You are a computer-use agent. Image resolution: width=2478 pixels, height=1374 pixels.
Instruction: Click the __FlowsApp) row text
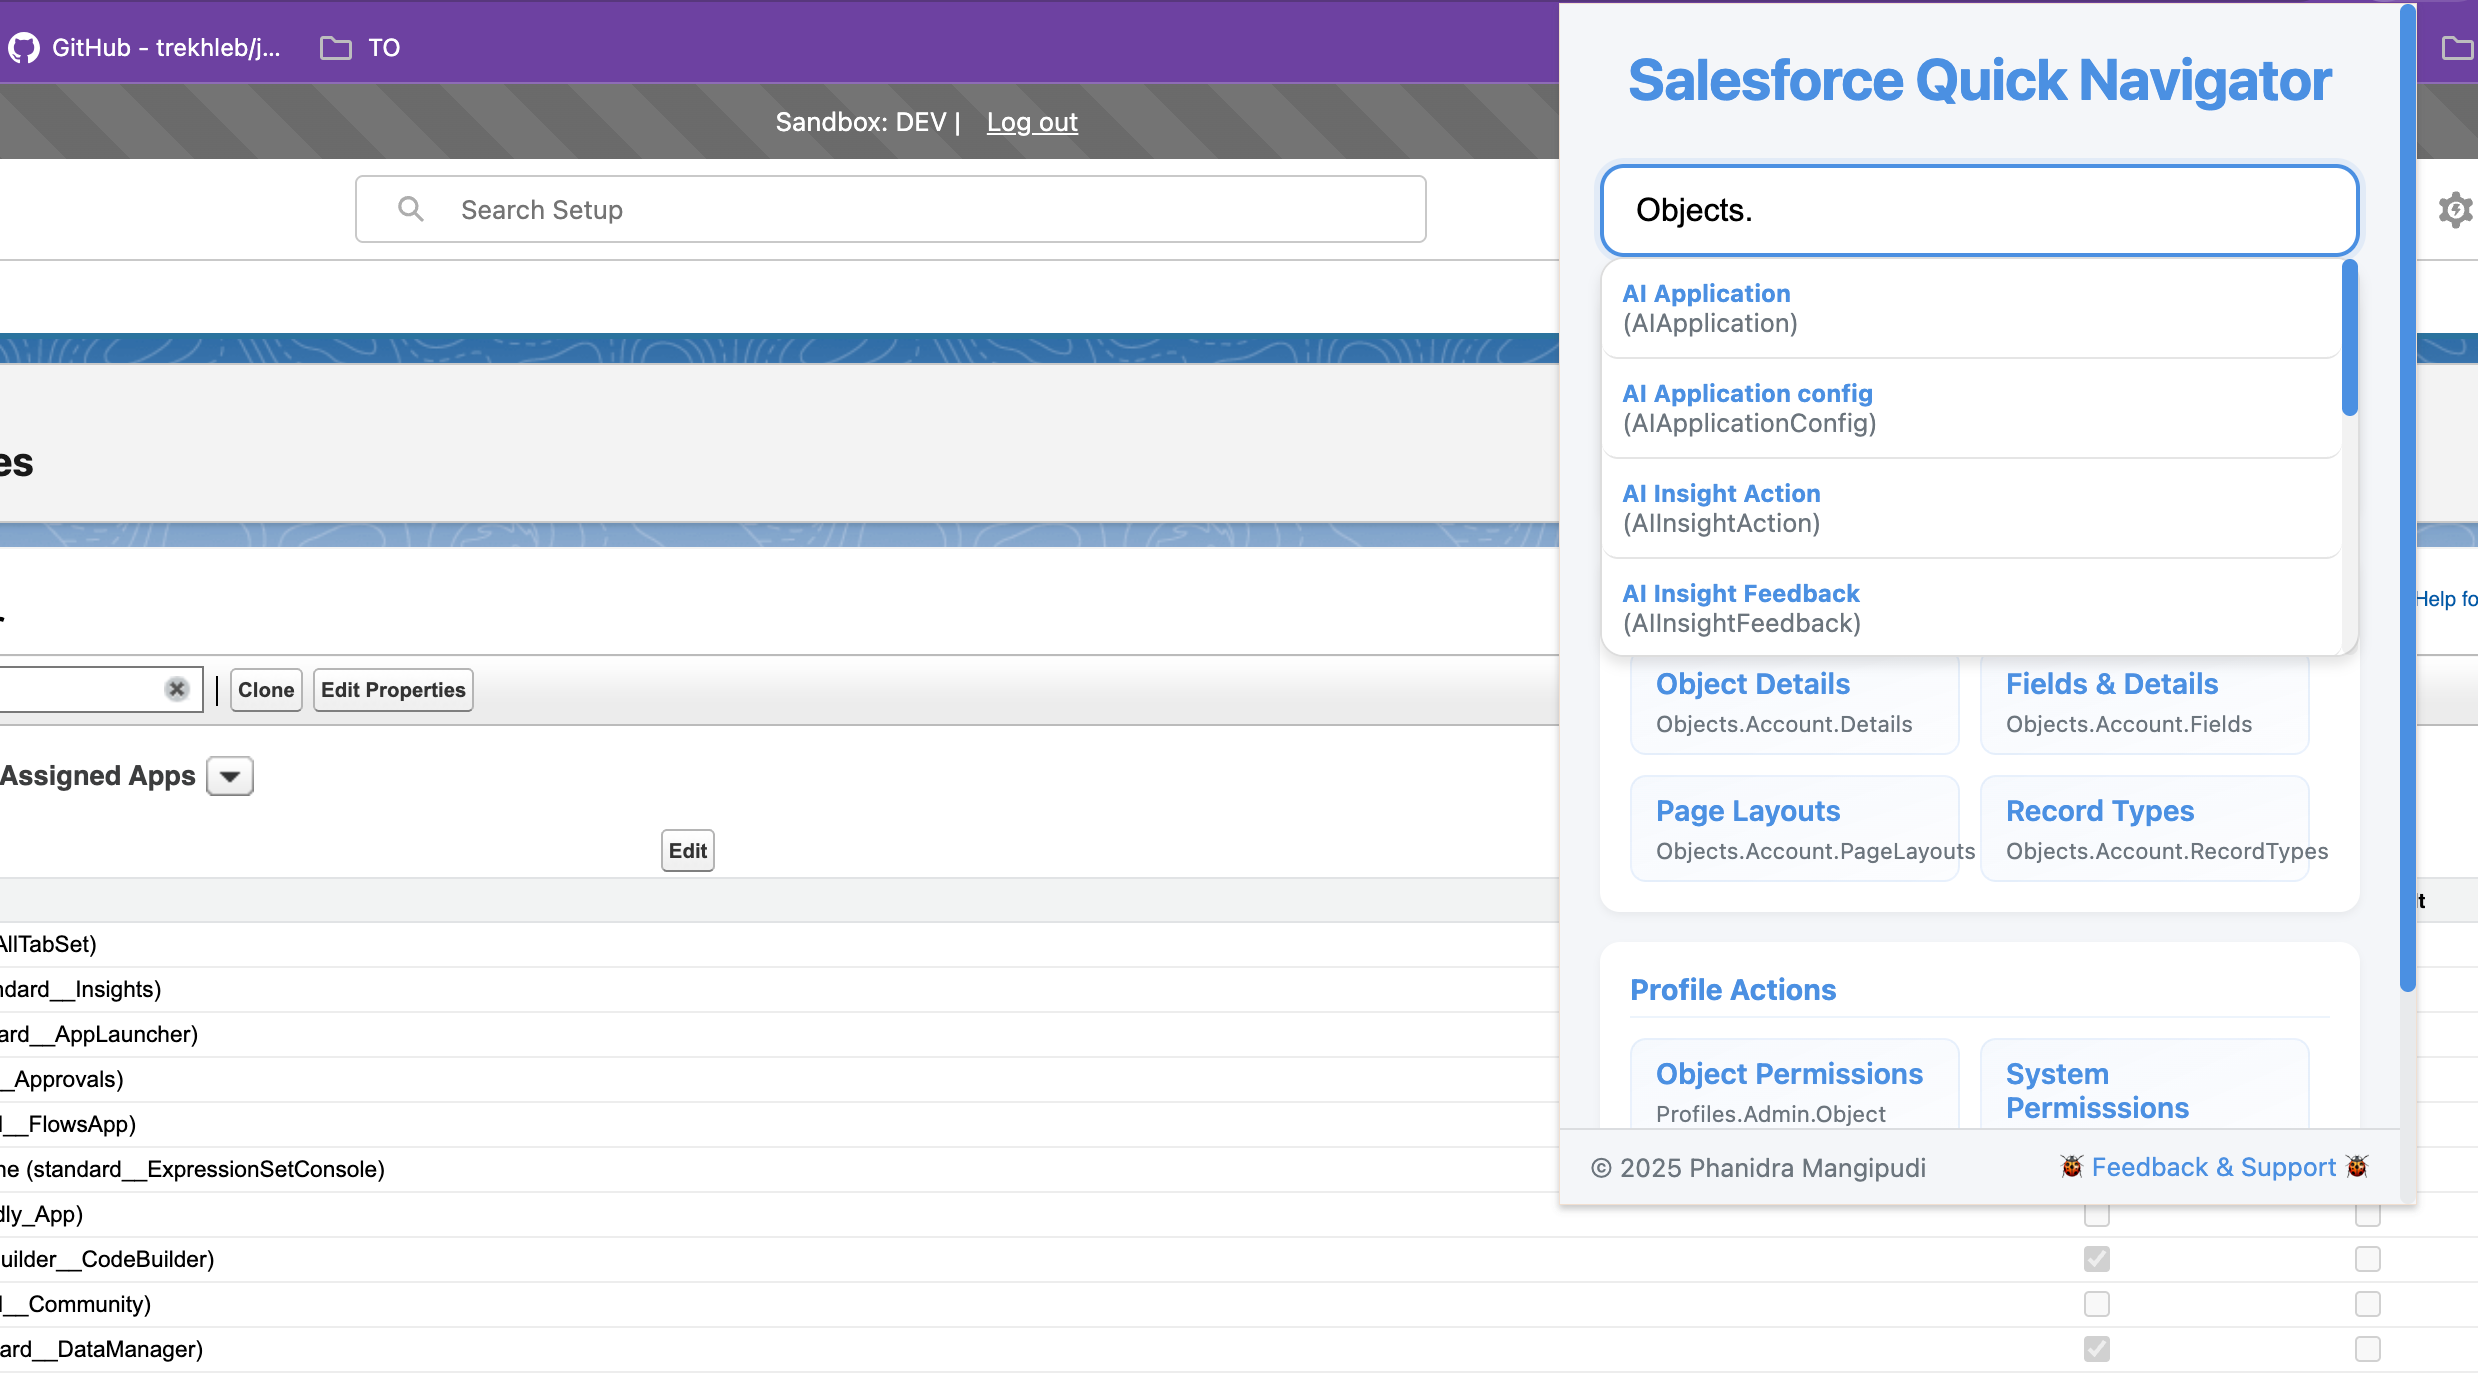pos(68,1124)
